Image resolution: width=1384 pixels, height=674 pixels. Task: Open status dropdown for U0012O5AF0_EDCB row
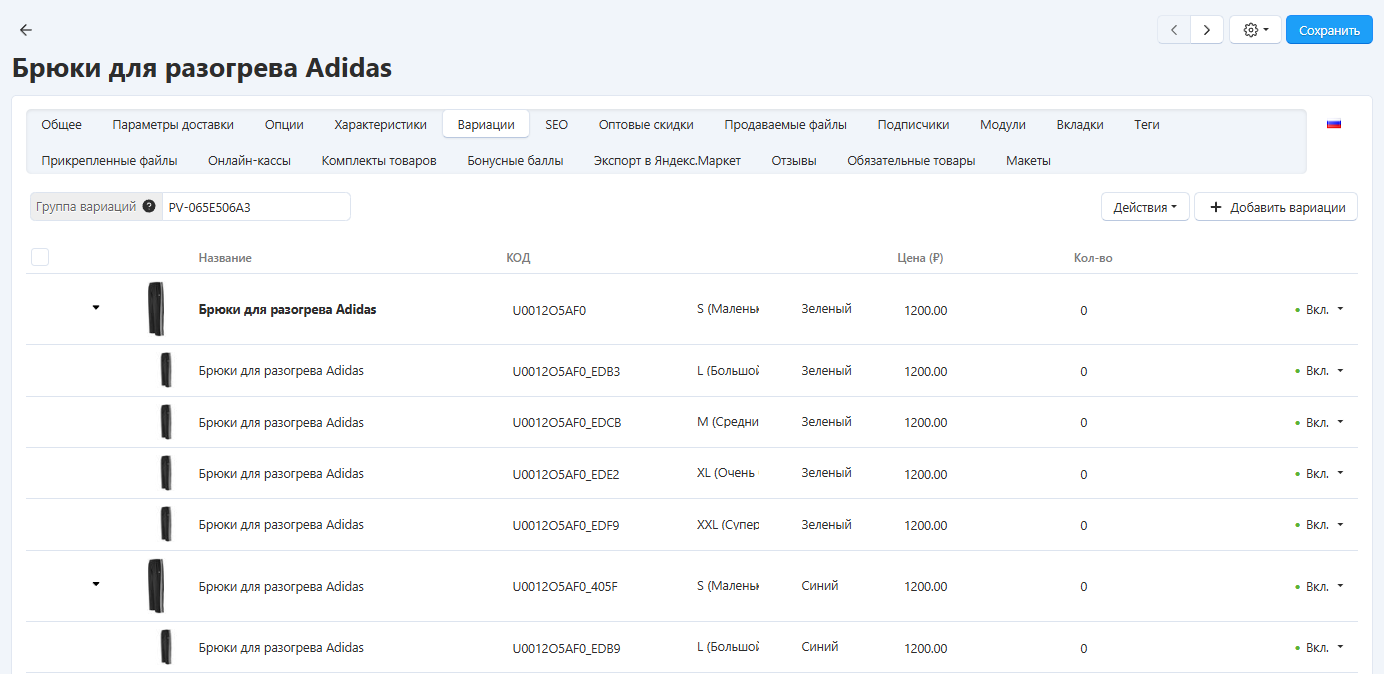[x=1320, y=422]
